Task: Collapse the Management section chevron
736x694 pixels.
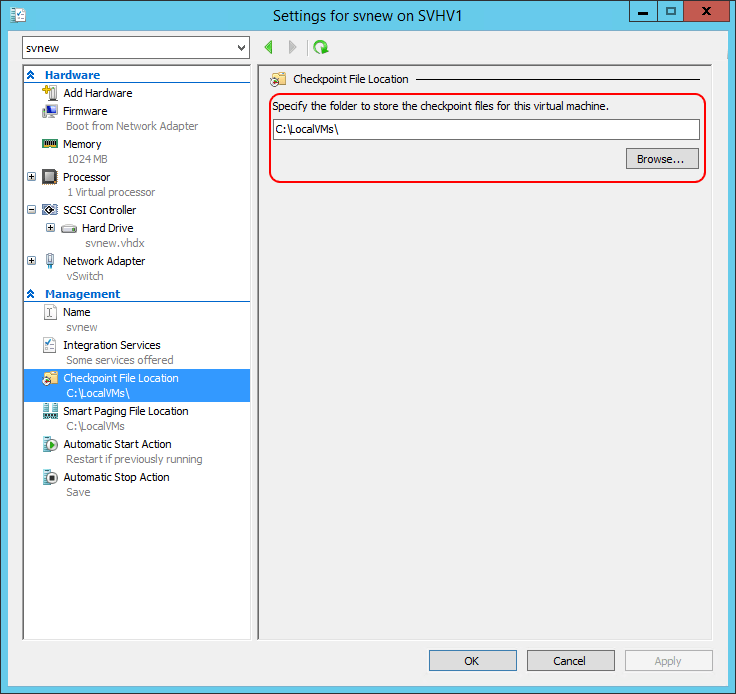Action: (31, 294)
